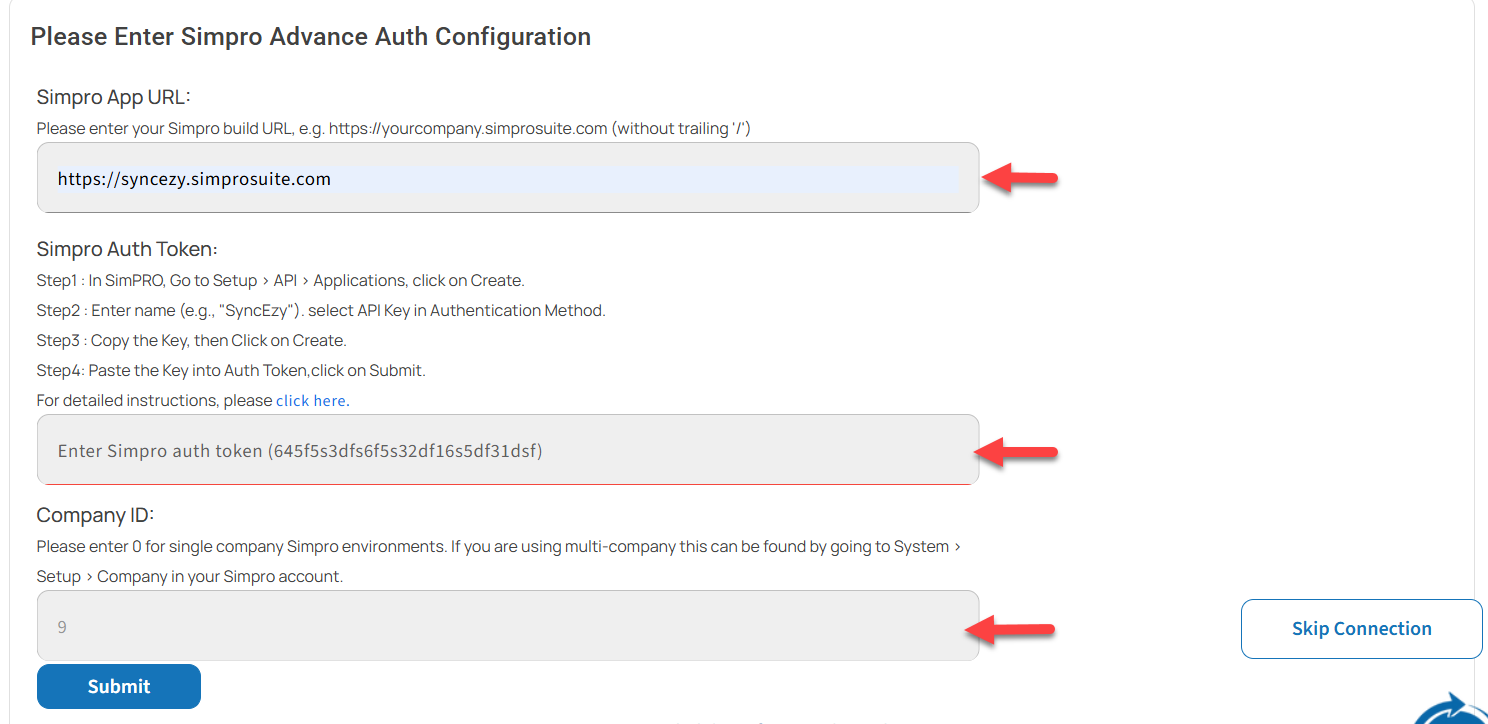Click the Step4 'Paste the Key' instruction
The height and width of the screenshot is (724, 1488).
pyautogui.click(x=231, y=370)
